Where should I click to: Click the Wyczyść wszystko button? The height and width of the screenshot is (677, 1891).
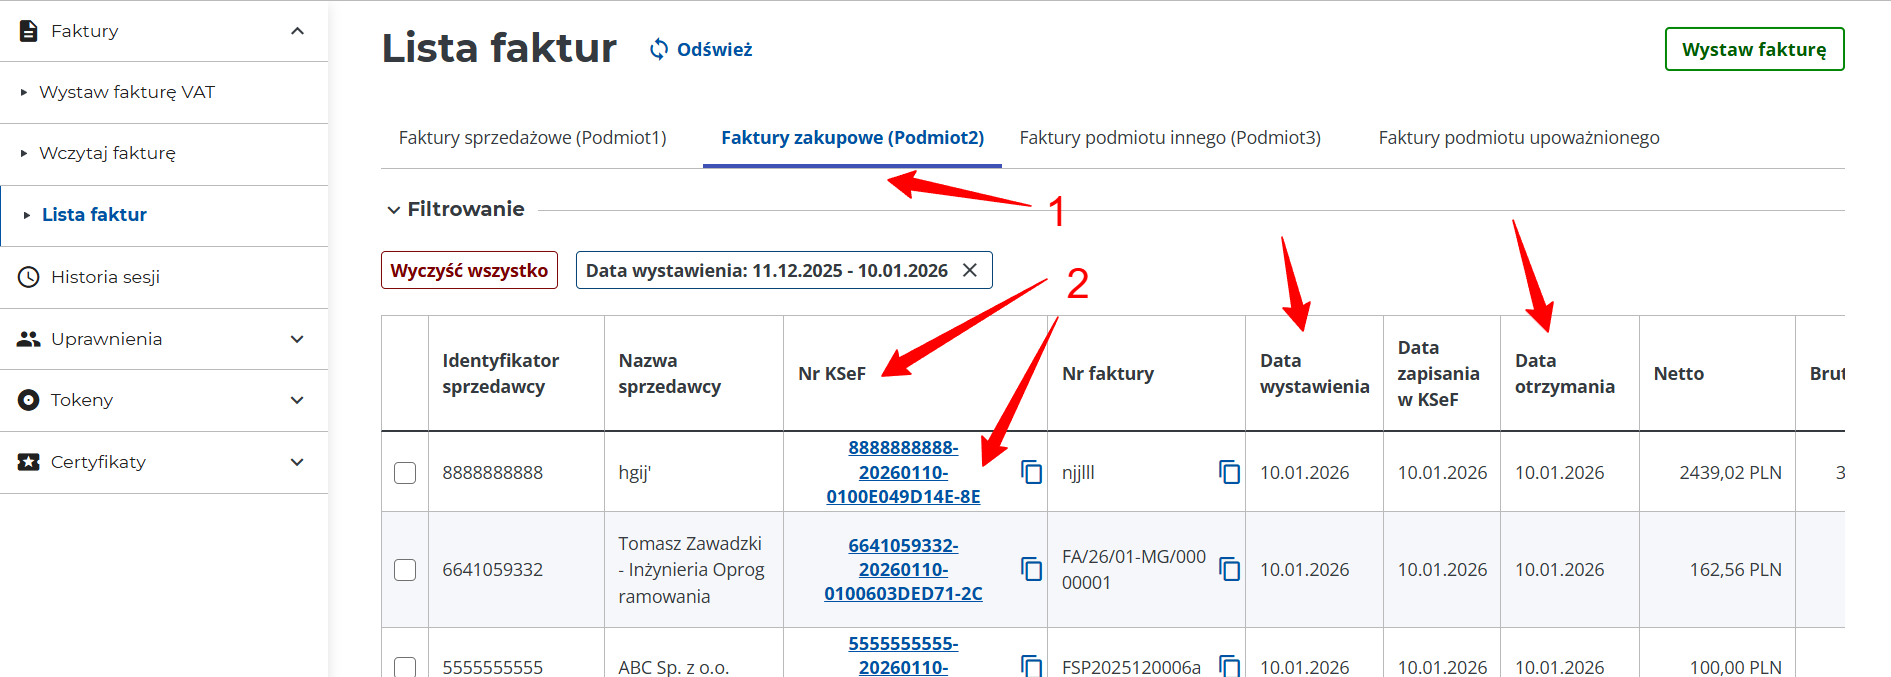coord(469,270)
